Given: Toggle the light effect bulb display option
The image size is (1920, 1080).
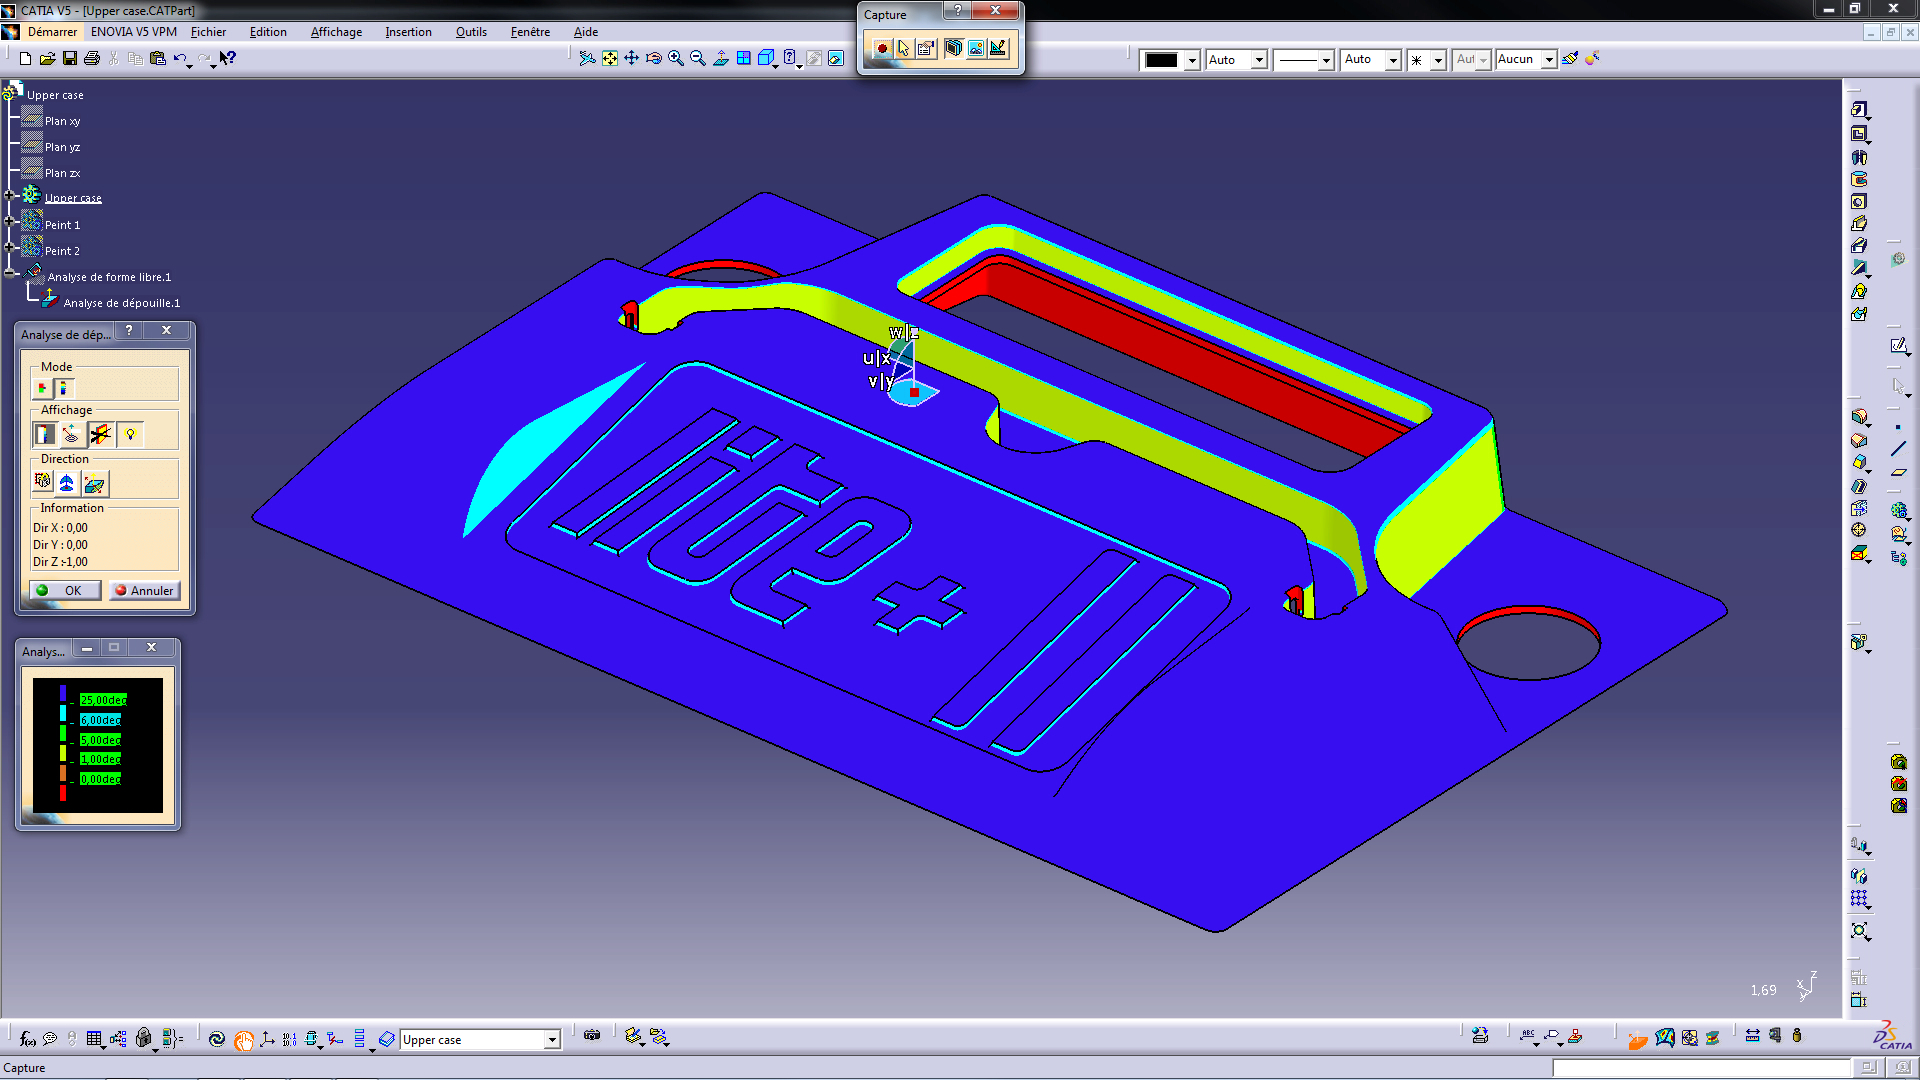Looking at the screenshot, I should [130, 434].
